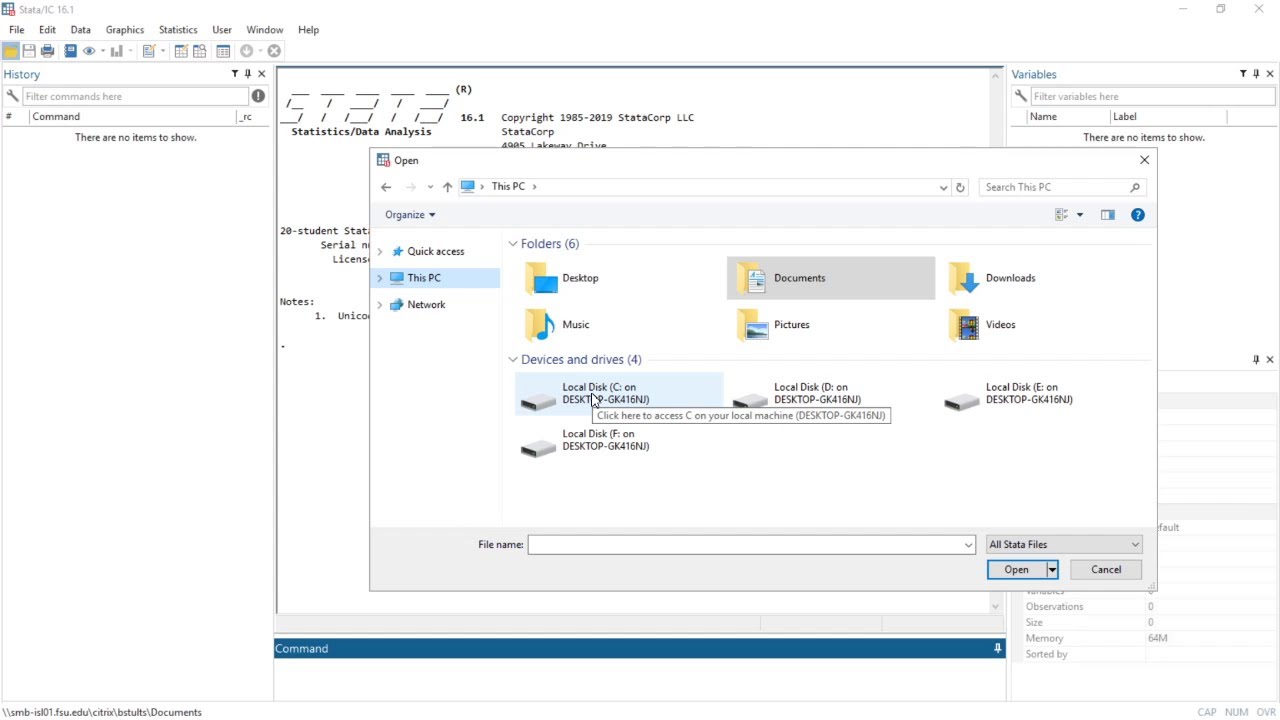Click the Filter variables here field
The height and width of the screenshot is (720, 1280).
click(x=1152, y=96)
